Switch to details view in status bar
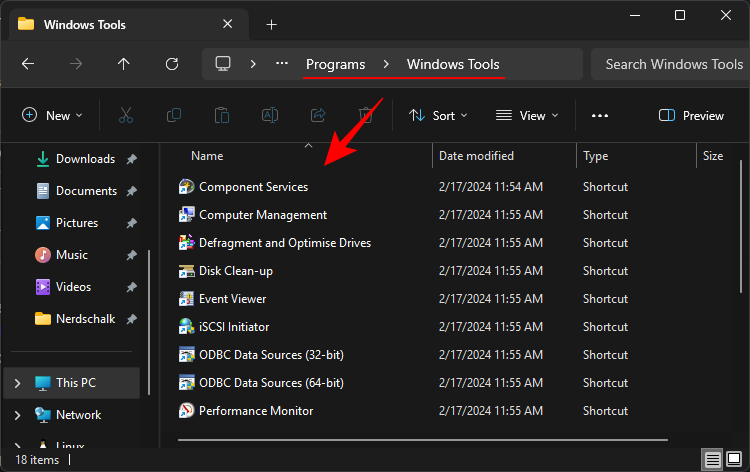Screen dimensions: 750x472 712,460
